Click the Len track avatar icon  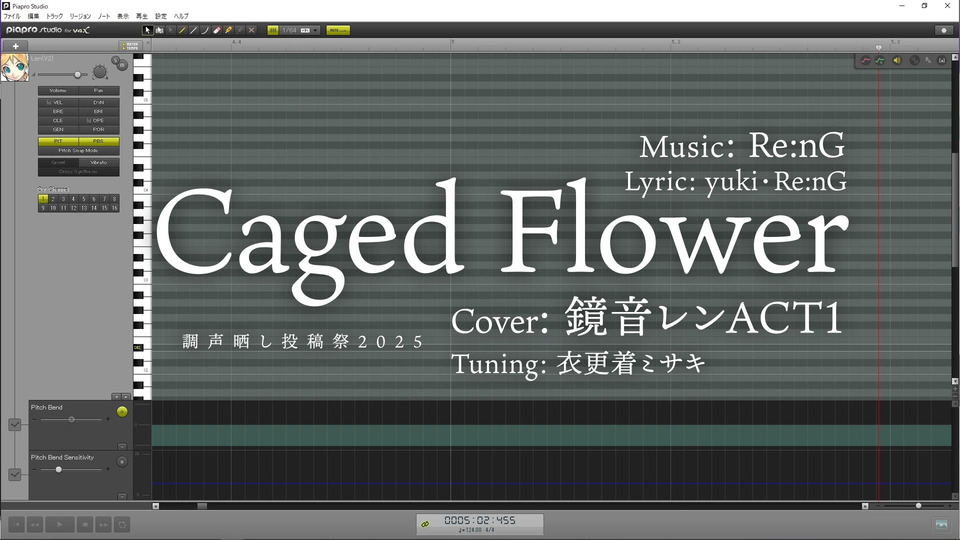(14, 67)
